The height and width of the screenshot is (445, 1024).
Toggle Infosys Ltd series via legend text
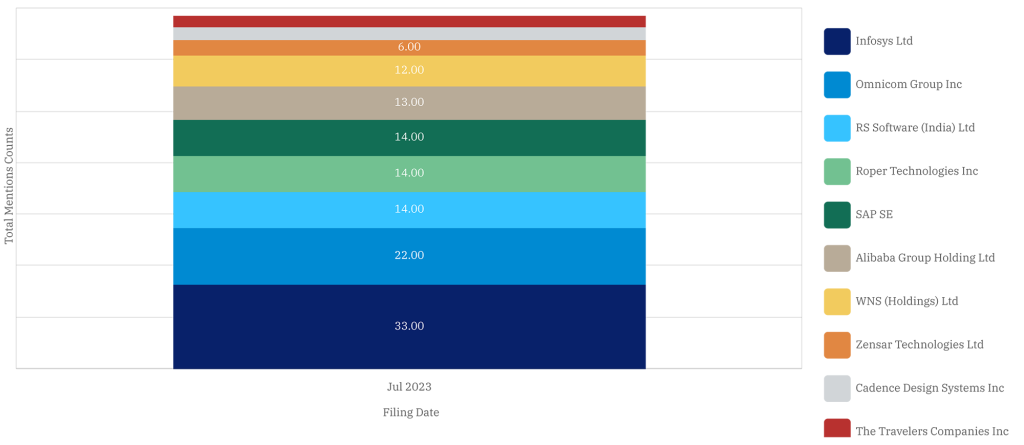click(x=884, y=41)
